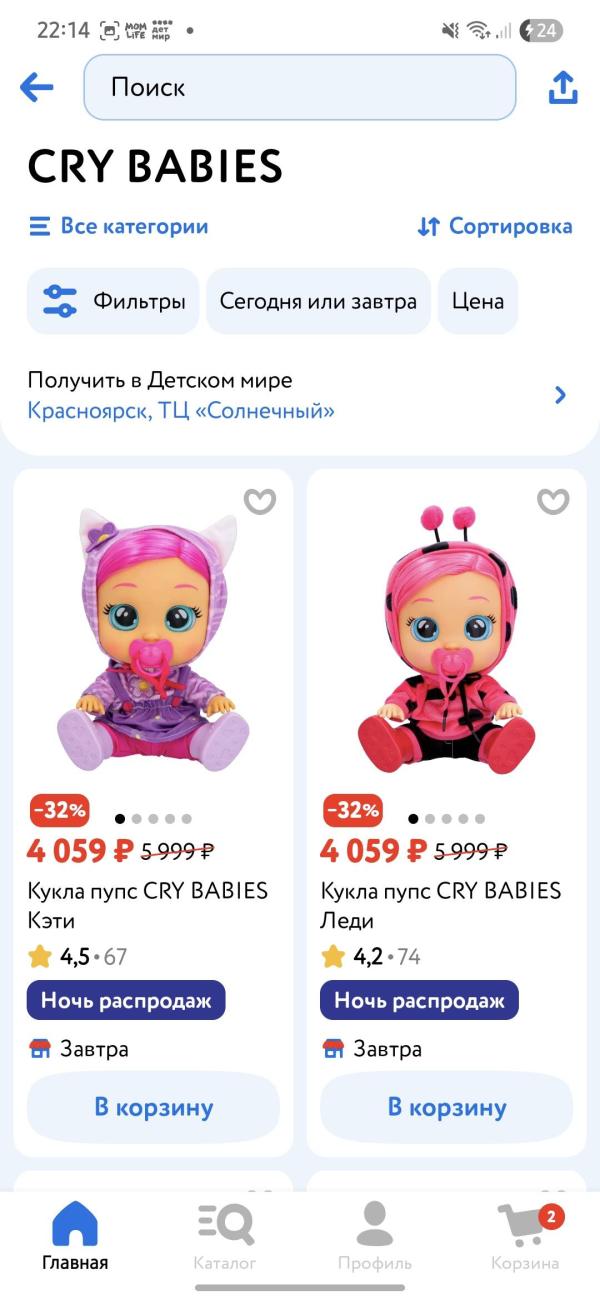Tap the share icon at top right
600x1299 pixels.
coord(563,87)
